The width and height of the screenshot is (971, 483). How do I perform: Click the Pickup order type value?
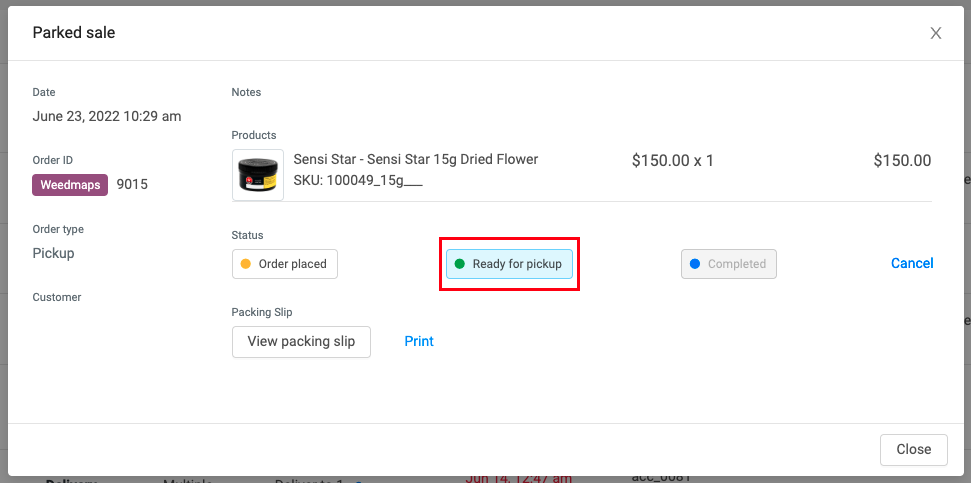(x=54, y=253)
